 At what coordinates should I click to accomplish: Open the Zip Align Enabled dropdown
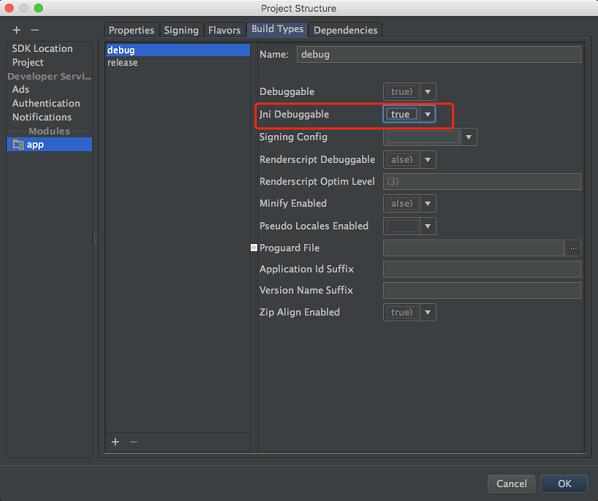click(x=428, y=313)
